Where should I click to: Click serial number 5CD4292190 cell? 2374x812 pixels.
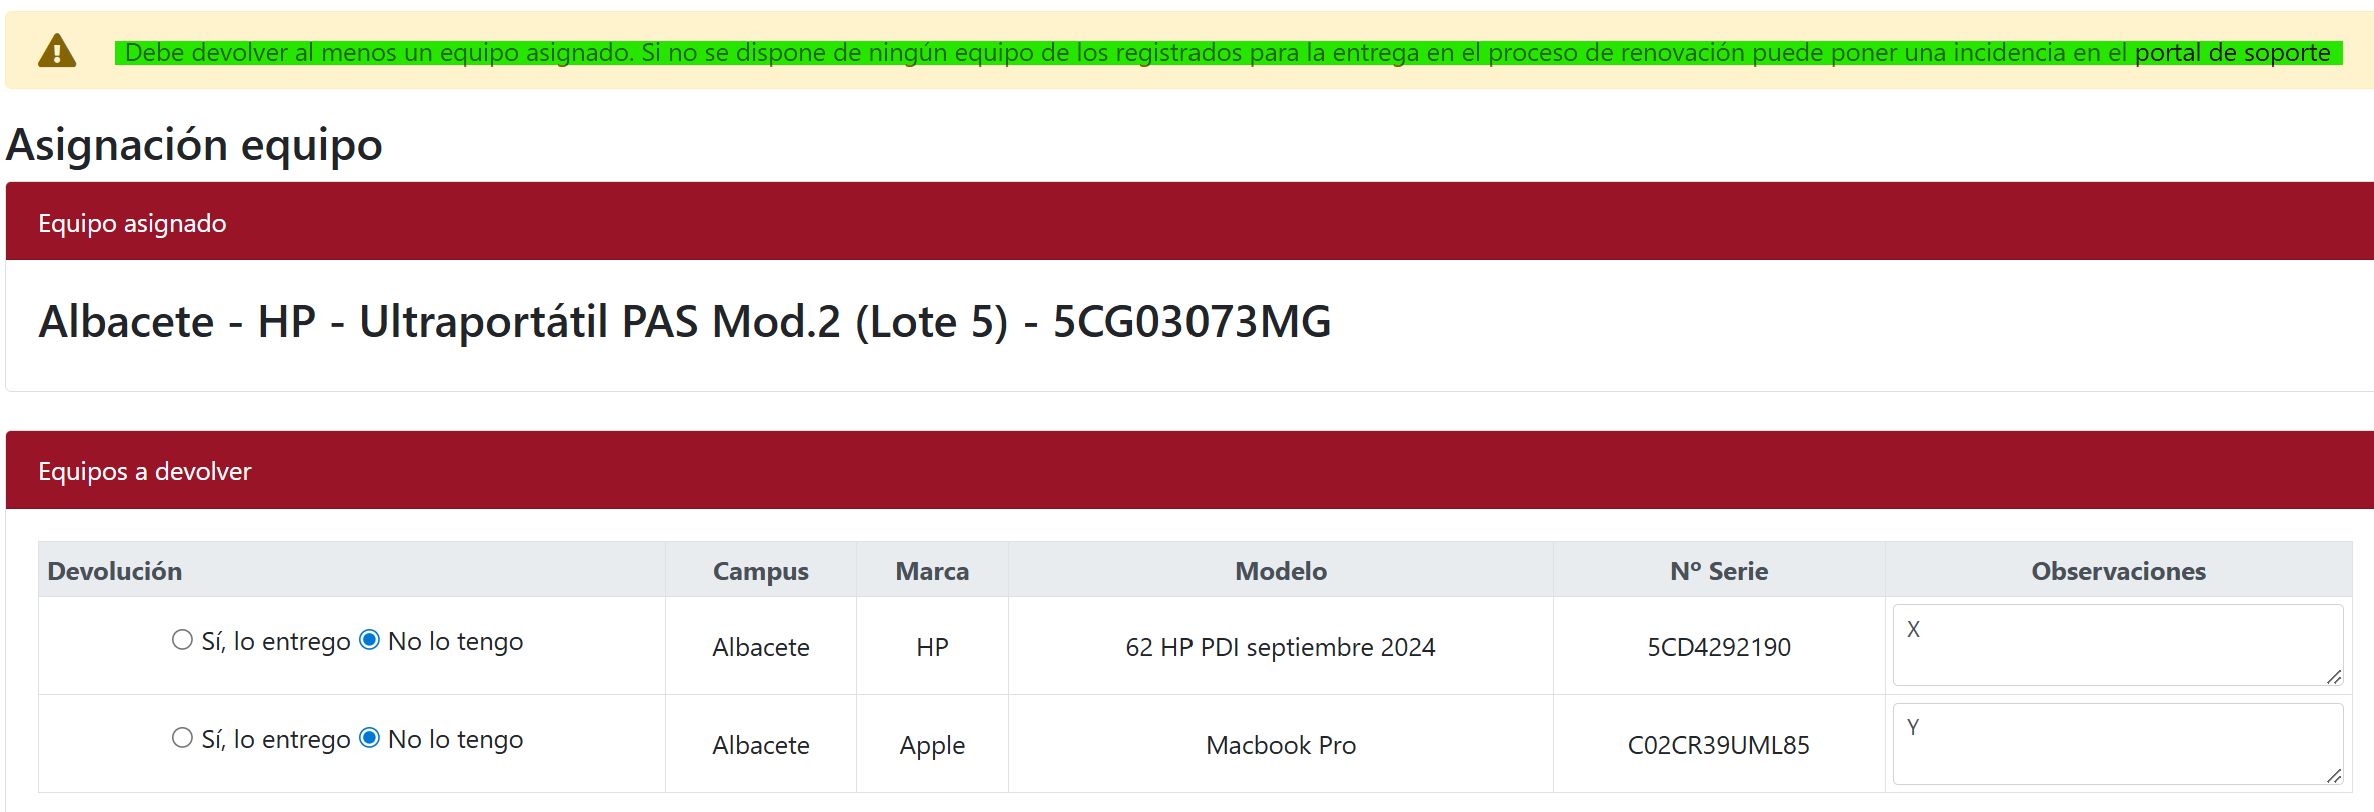click(x=1718, y=647)
